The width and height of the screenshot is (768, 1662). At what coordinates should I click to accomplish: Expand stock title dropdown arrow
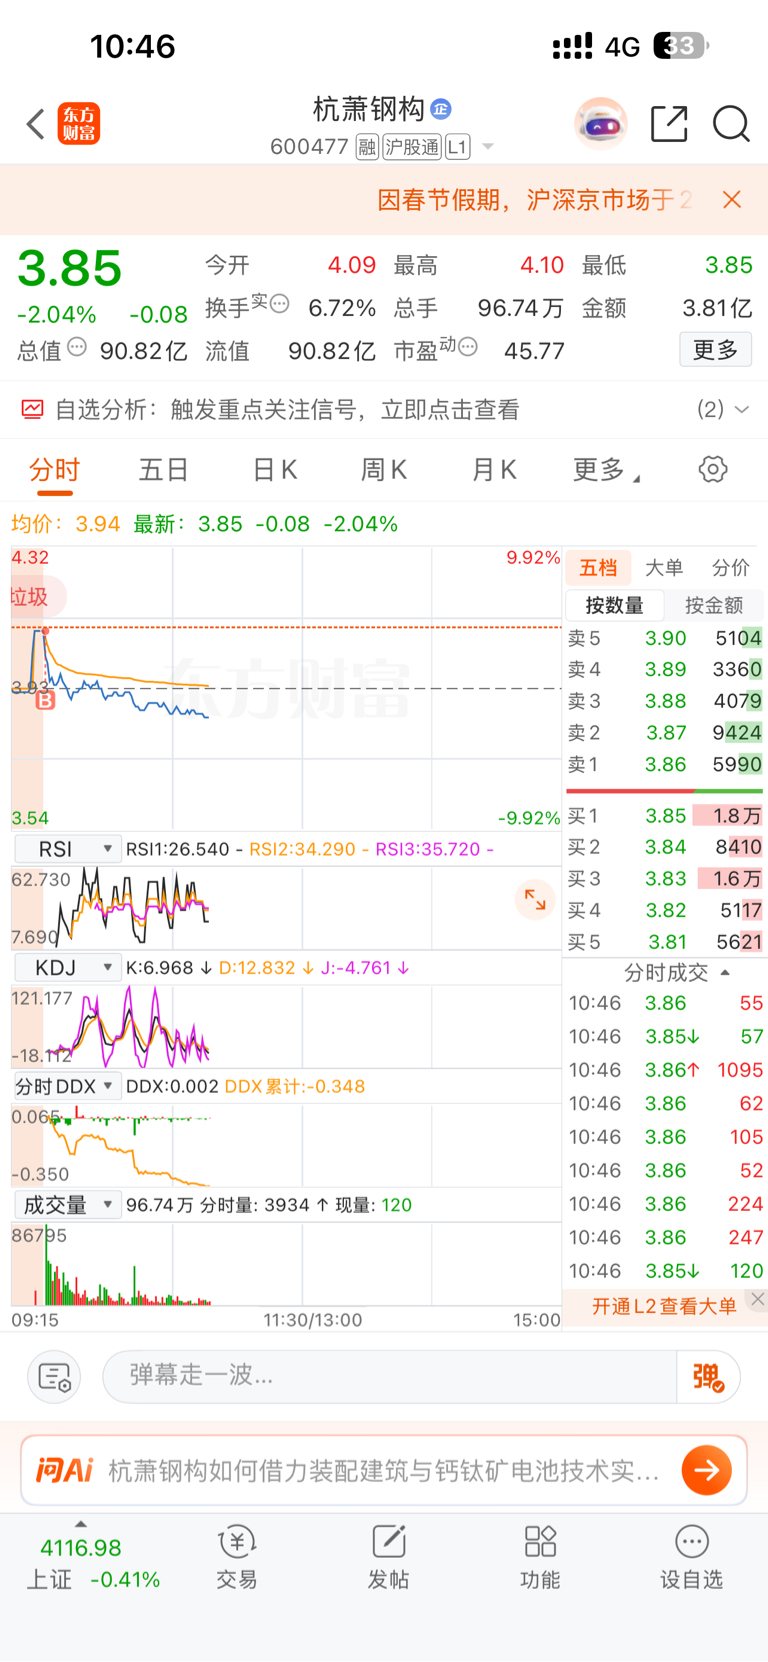[x=488, y=147]
